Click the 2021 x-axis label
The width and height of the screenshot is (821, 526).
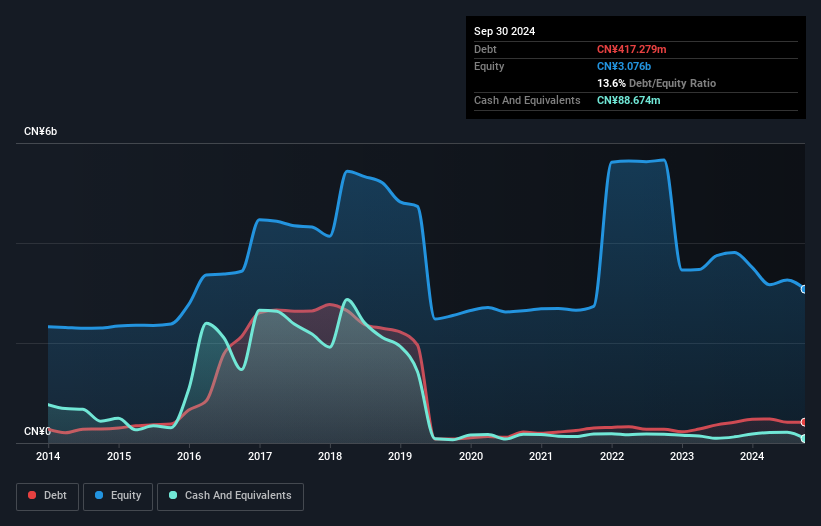tap(541, 456)
